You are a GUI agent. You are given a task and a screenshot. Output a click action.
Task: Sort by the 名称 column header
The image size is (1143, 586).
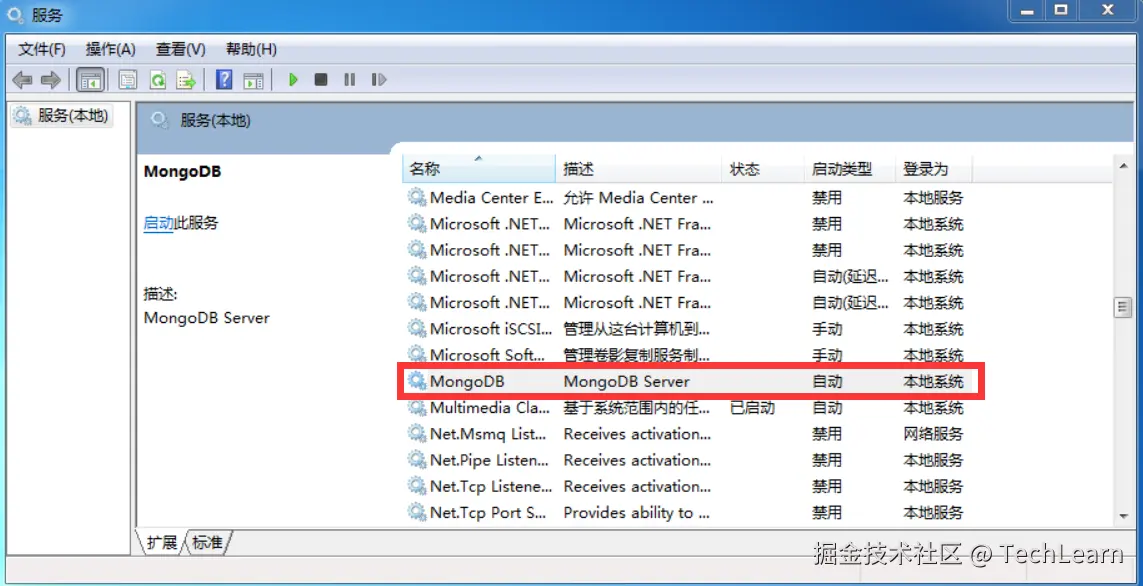(479, 169)
